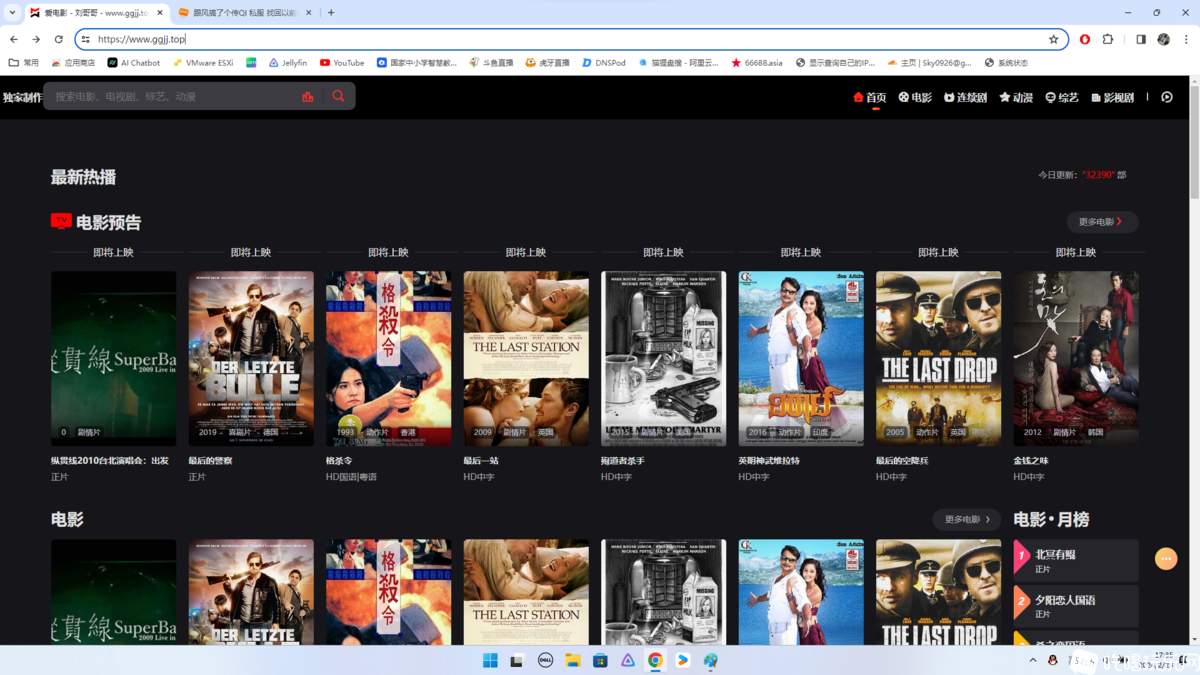Select the 动漫 navigation item
This screenshot has width=1200, height=675.
[1016, 97]
